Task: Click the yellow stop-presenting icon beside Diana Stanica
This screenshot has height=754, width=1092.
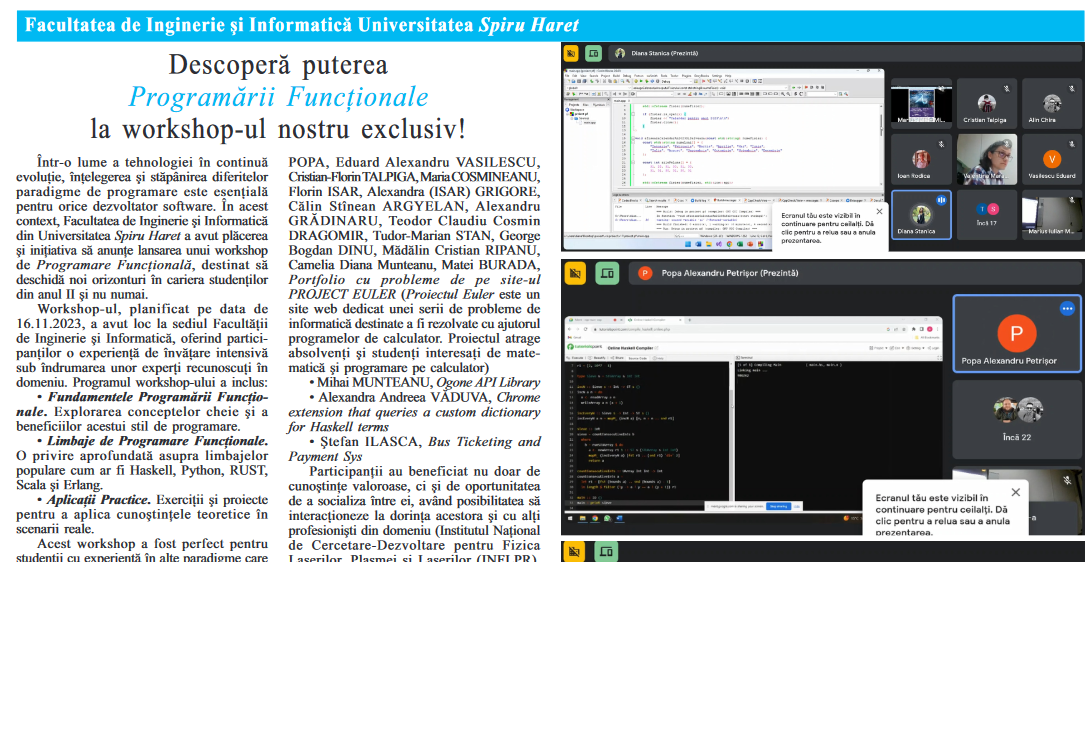Action: point(572,53)
